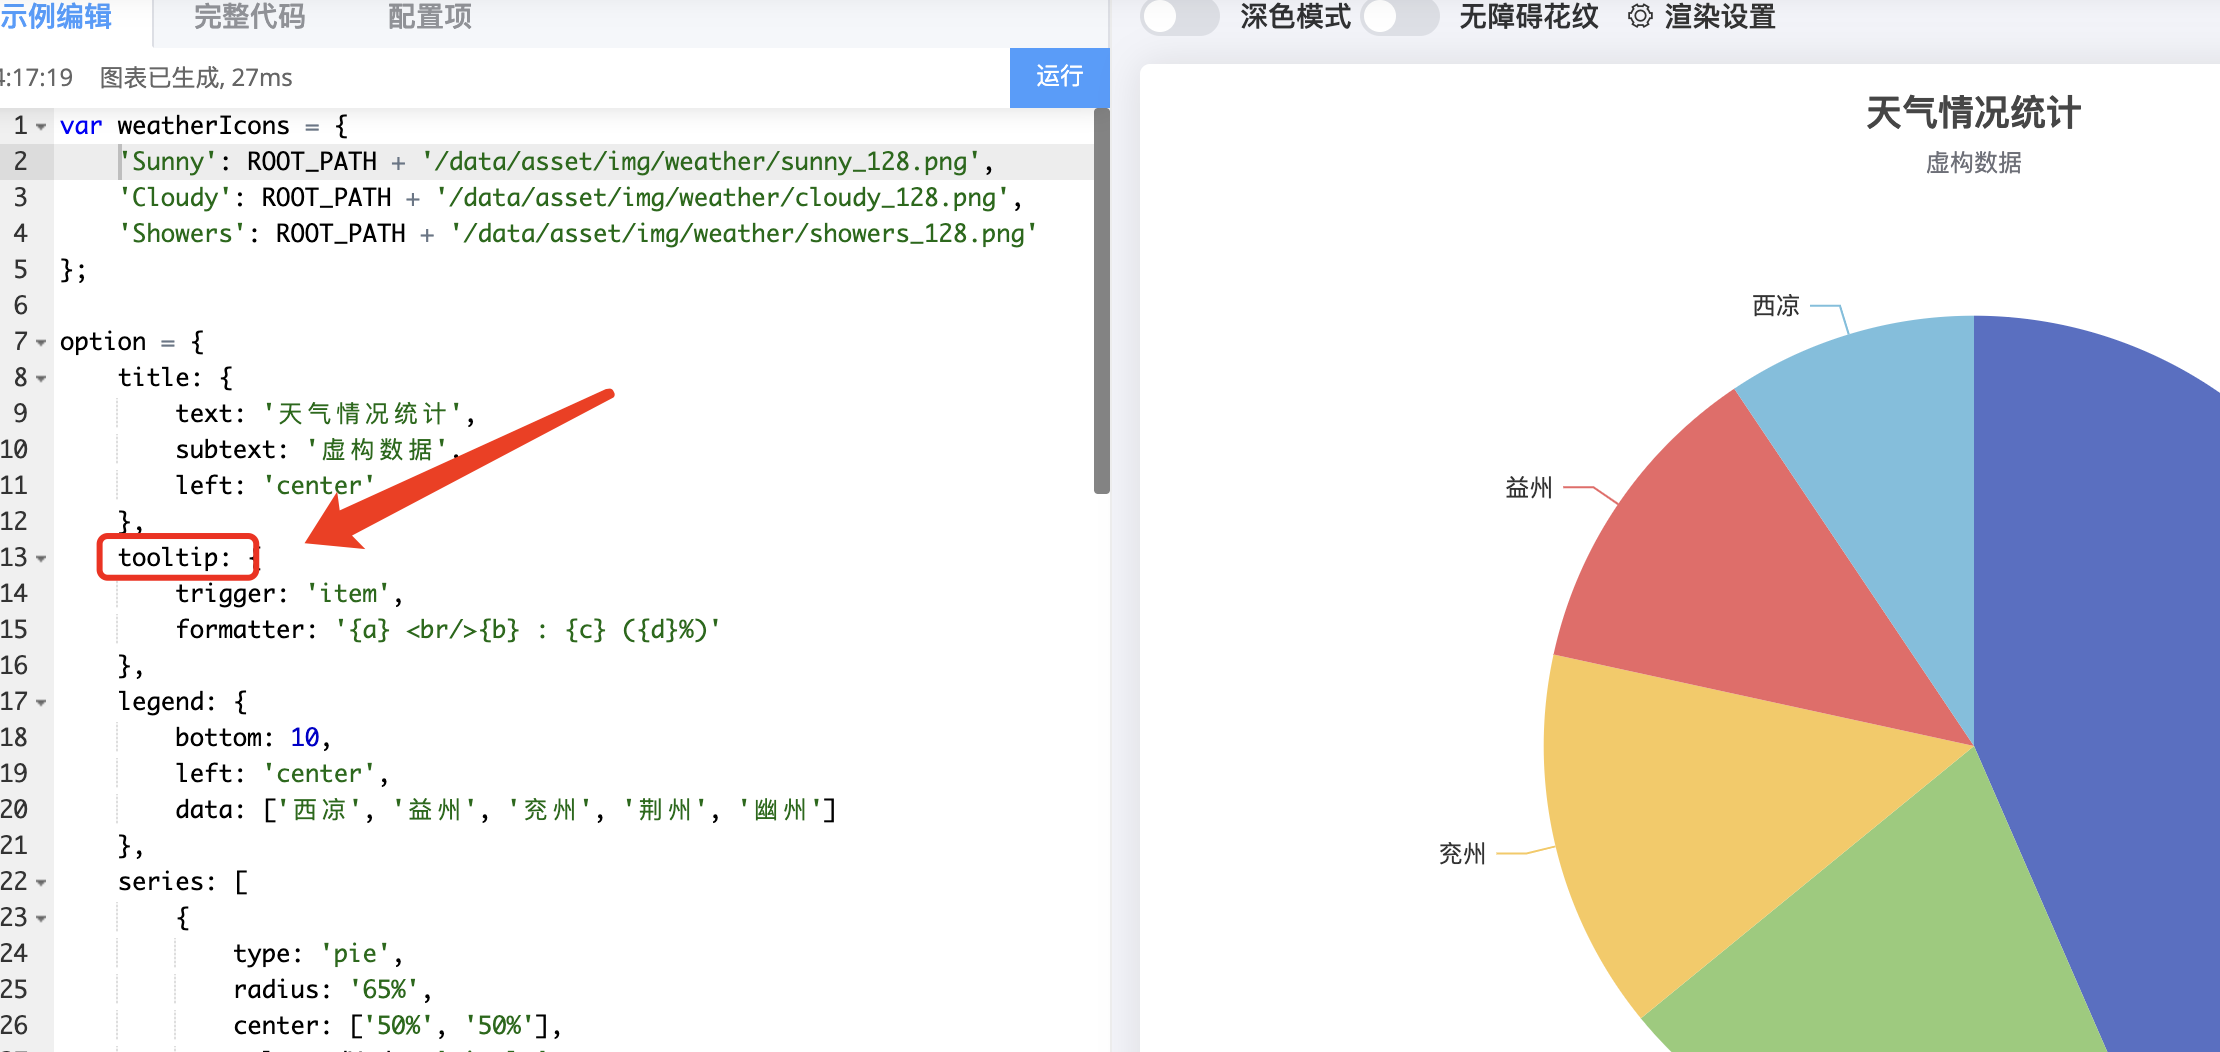
Task: Place cursor on 'Sunny' code line
Action: tap(556, 162)
